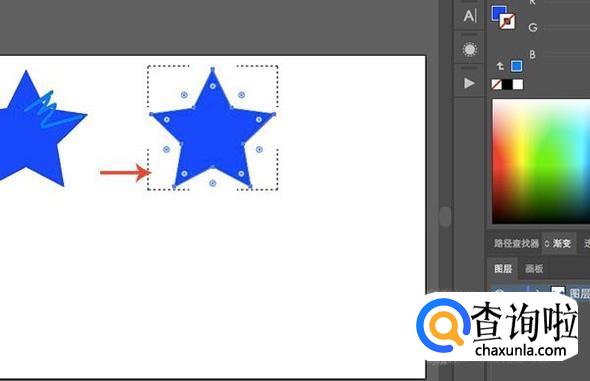Switch to the 图层 tab
Viewport: 590px width, 381px height.
(x=503, y=269)
